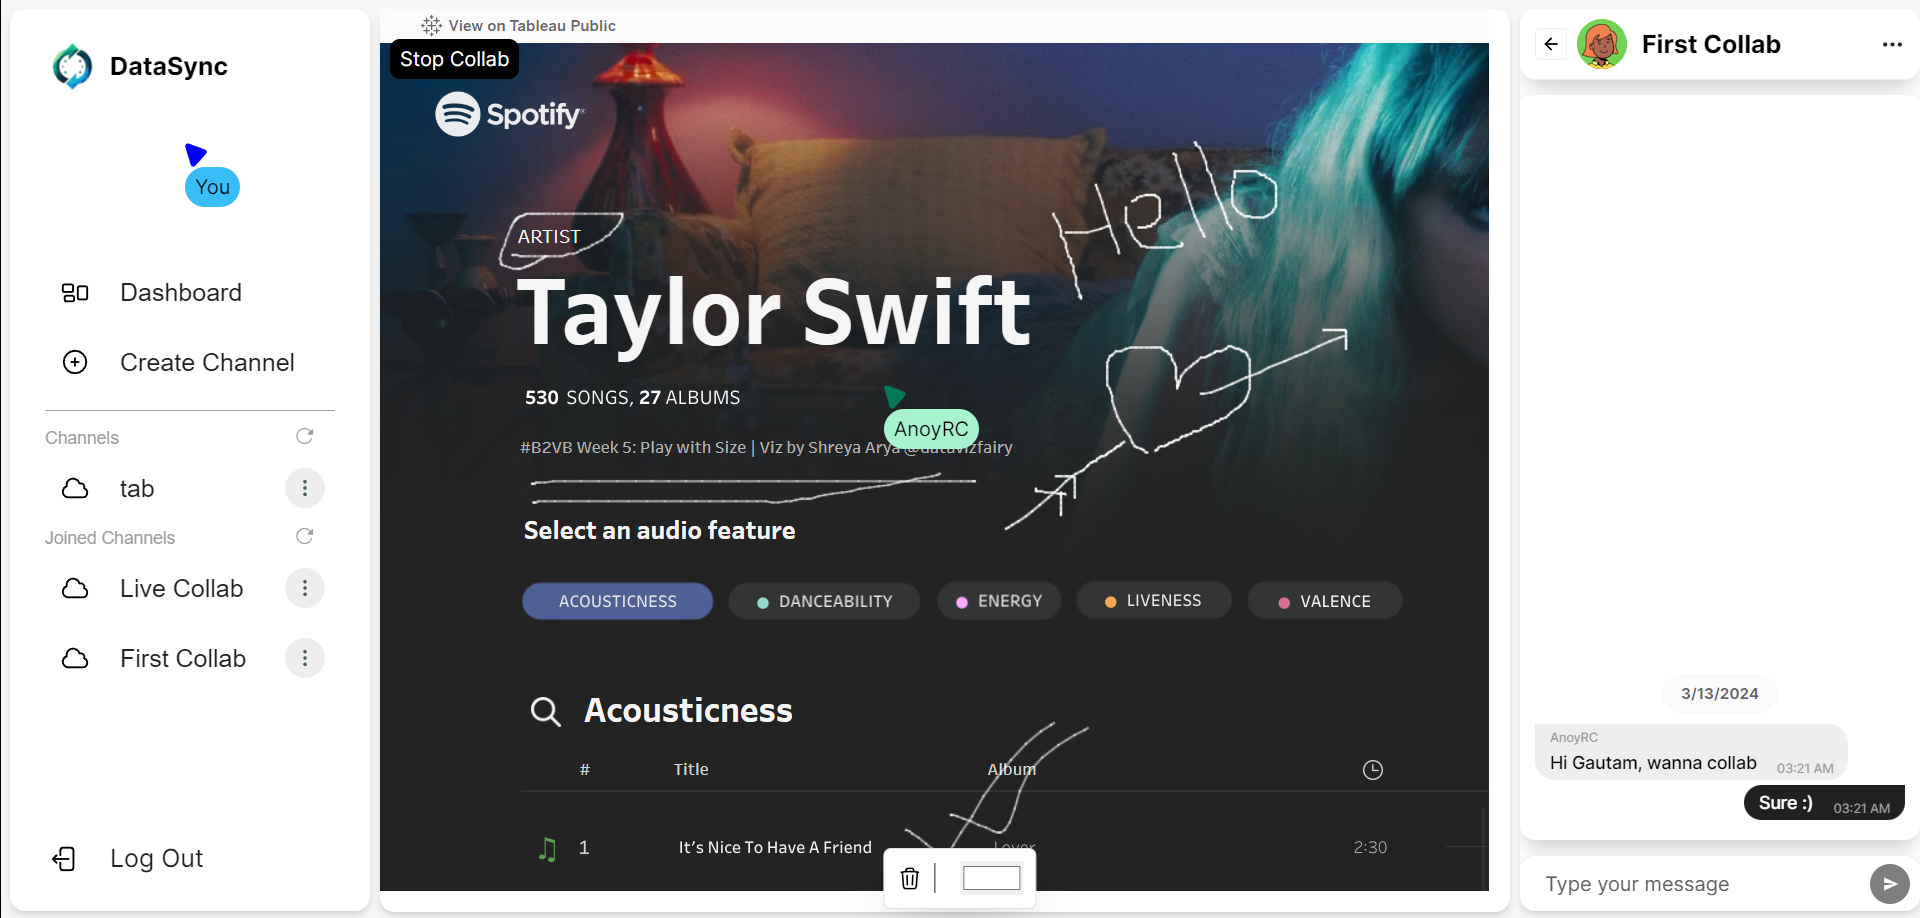Click the Log Out icon
The width and height of the screenshot is (1920, 918).
(x=64, y=859)
